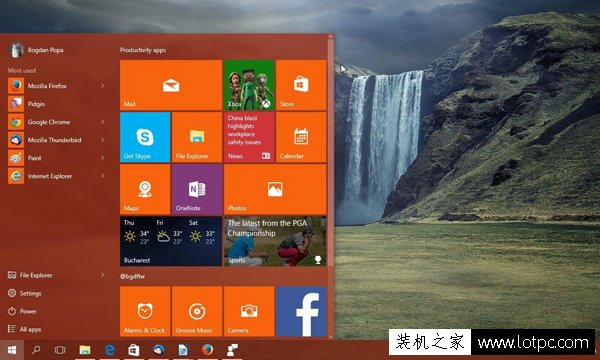Open the Sports PGA Championship tile
This screenshot has width=600, height=360.
click(x=275, y=241)
